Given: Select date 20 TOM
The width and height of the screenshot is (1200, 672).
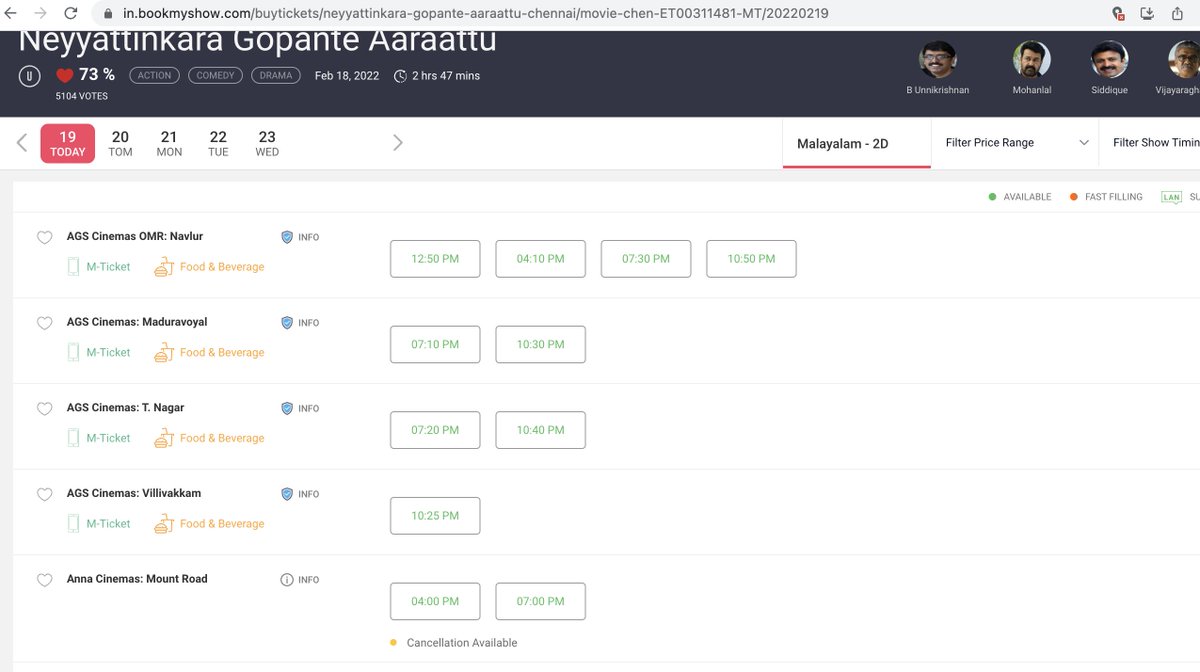Looking at the screenshot, I should click(x=120, y=144).
